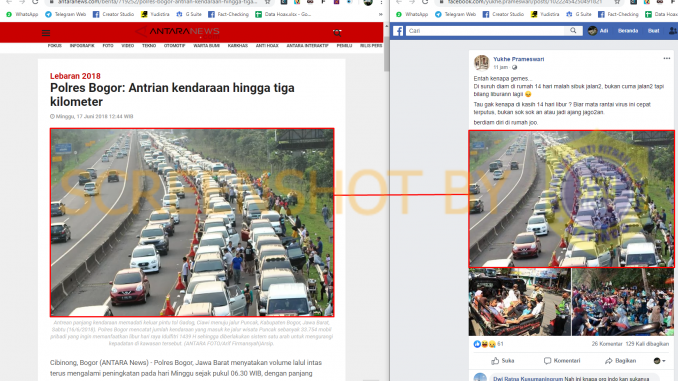Select the OTOMOTIF menu item
Screen dimensions: 678x381
click(174, 45)
